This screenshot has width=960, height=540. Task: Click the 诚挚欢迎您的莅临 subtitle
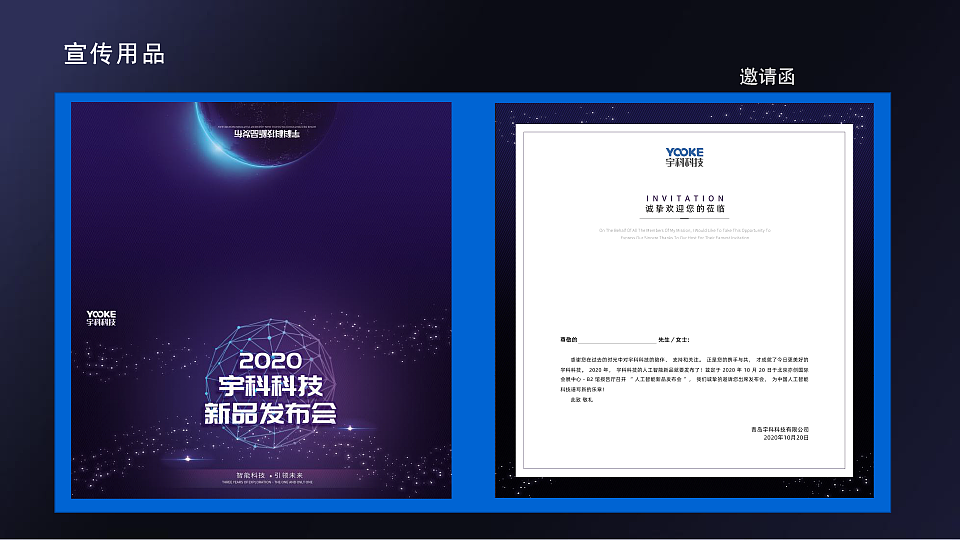pyautogui.click(x=685, y=209)
